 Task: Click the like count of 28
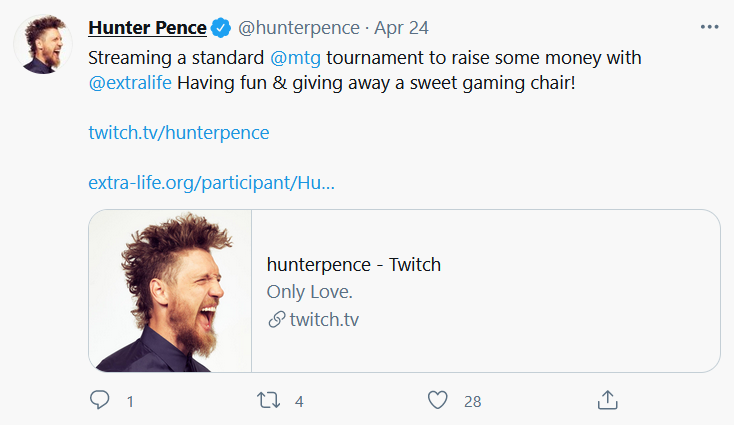pos(473,401)
